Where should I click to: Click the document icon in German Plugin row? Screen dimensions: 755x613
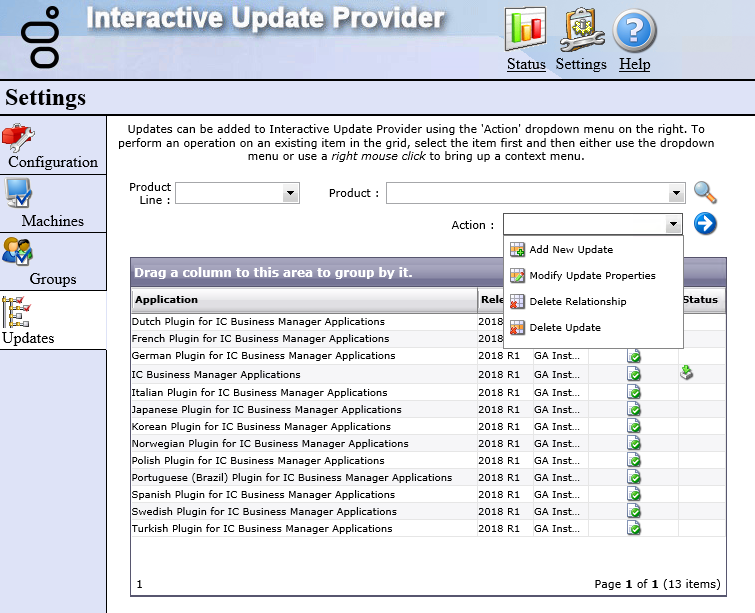pyautogui.click(x=634, y=357)
